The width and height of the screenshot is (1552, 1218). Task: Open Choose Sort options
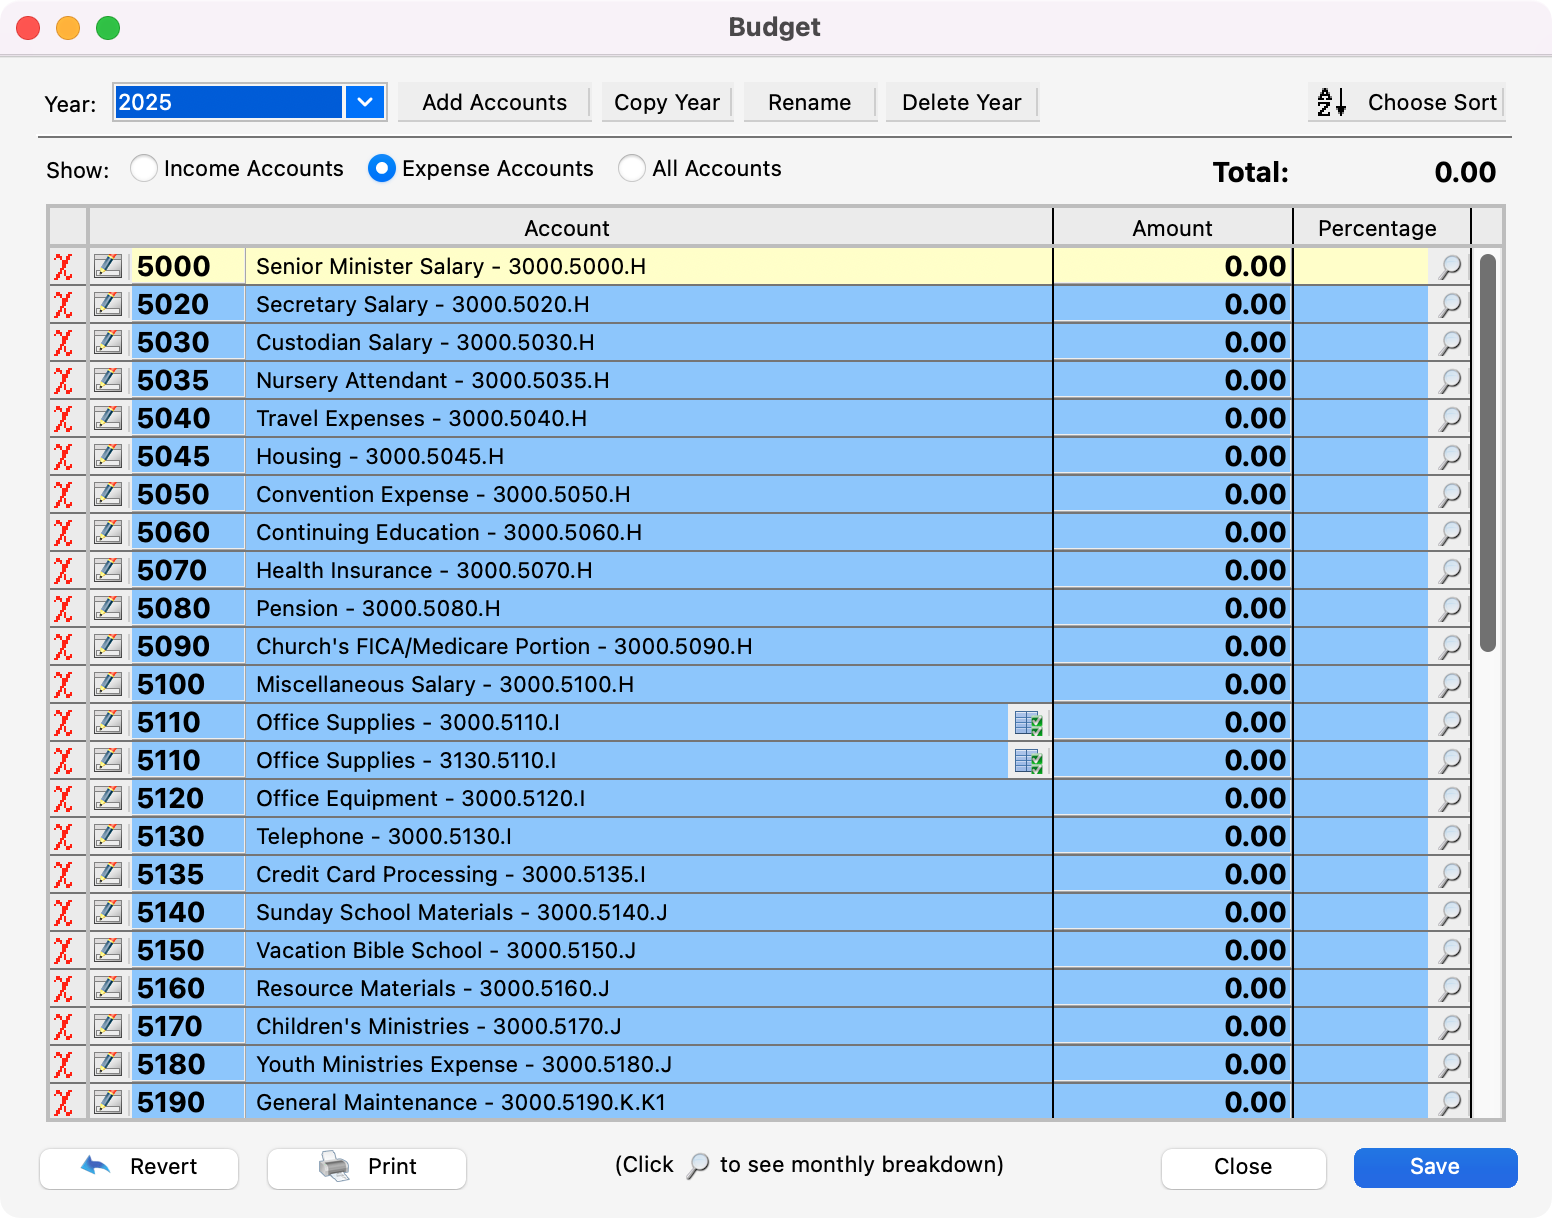[x=1406, y=103]
